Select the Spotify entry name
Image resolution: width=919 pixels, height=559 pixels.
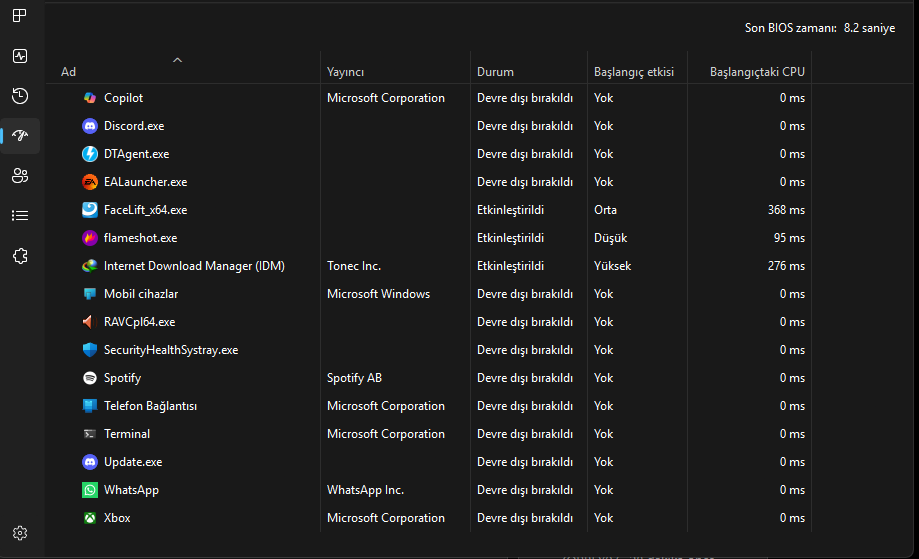(122, 378)
